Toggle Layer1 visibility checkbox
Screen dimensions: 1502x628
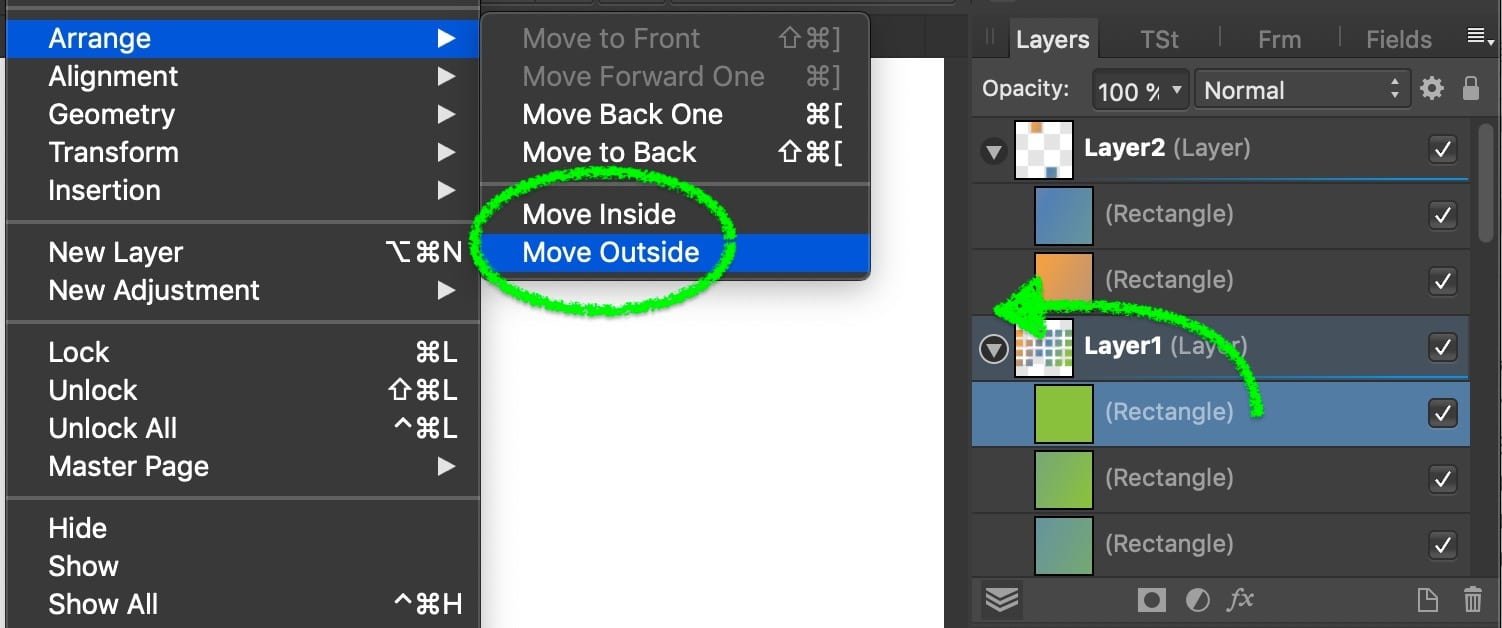pos(1442,348)
